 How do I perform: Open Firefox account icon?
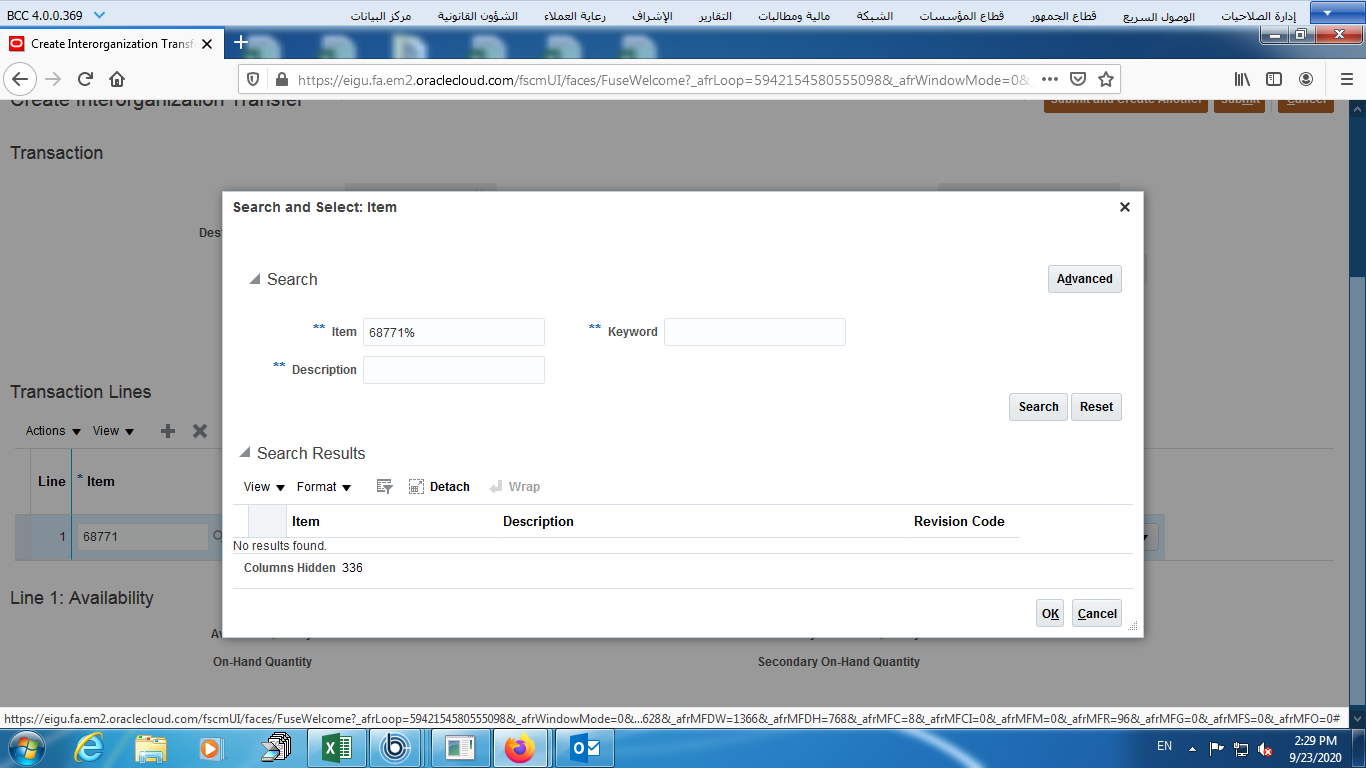[x=1306, y=79]
